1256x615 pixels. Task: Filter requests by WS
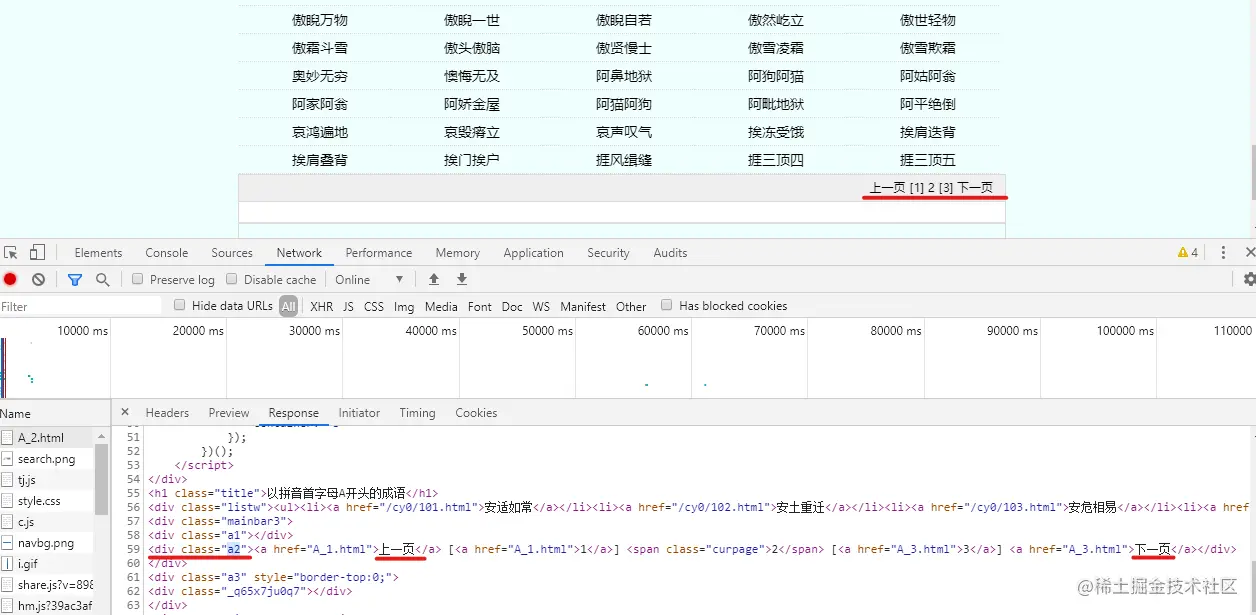(x=541, y=307)
